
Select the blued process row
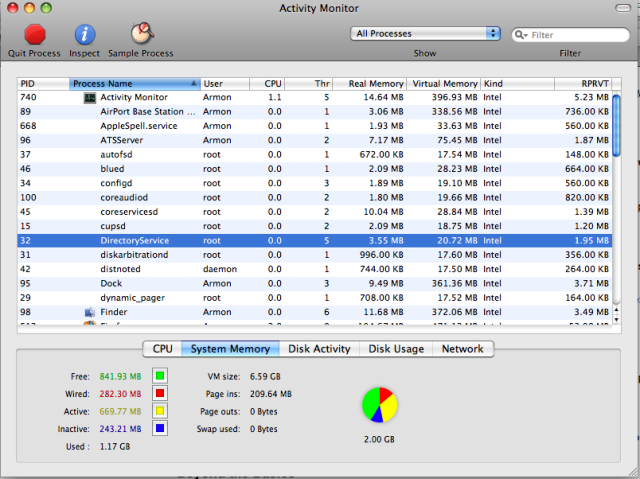[x=314, y=169]
